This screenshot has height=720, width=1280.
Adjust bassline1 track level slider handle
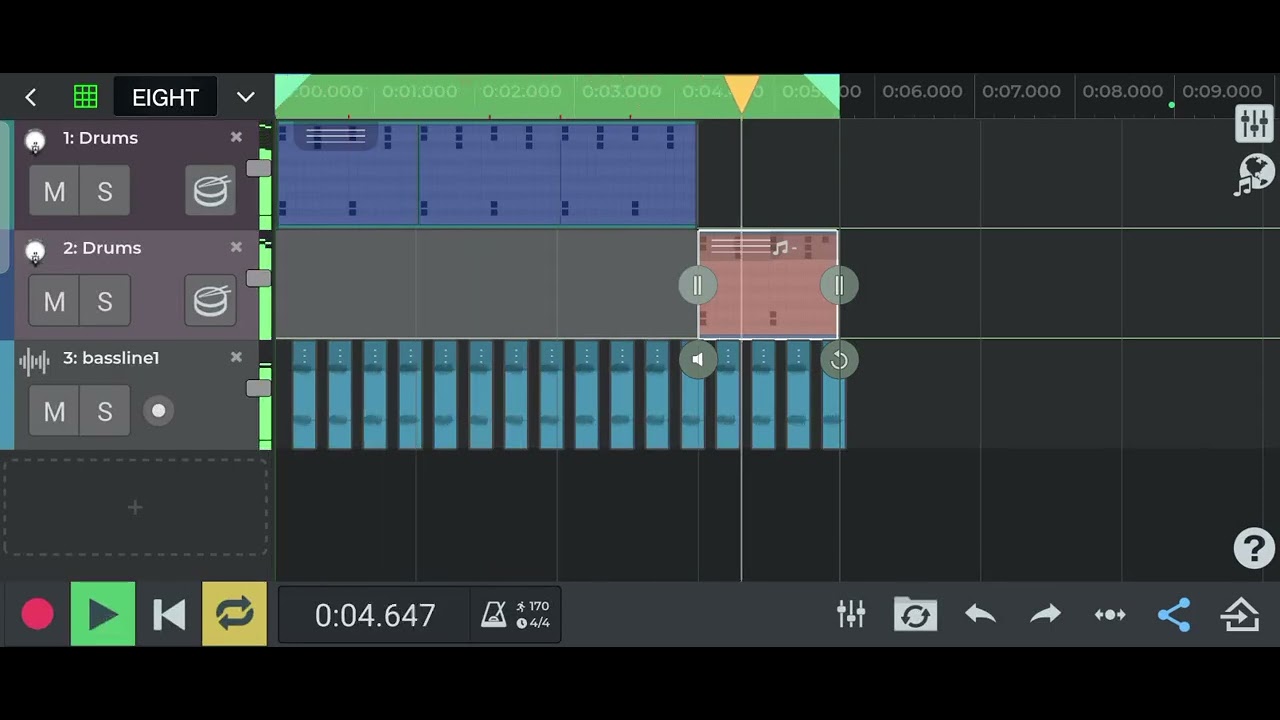click(258, 388)
